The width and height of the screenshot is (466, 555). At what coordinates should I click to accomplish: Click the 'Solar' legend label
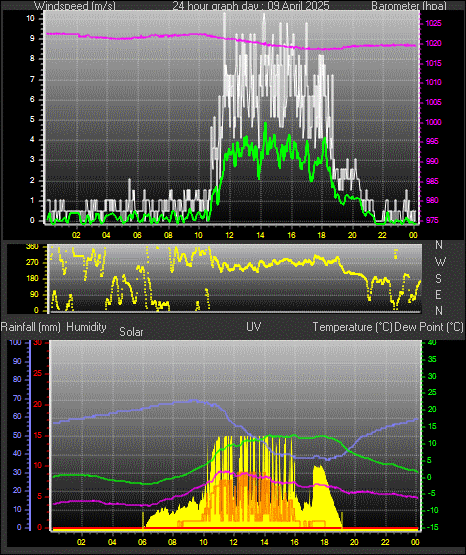pyautogui.click(x=131, y=332)
